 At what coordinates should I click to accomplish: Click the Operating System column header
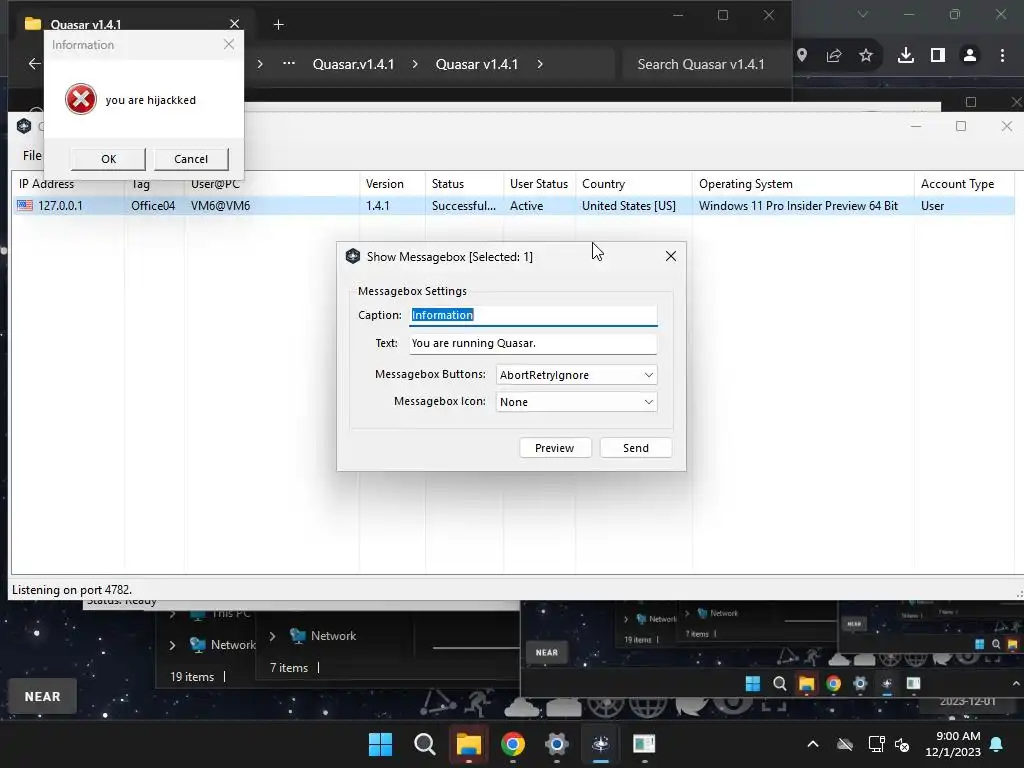[803, 184]
